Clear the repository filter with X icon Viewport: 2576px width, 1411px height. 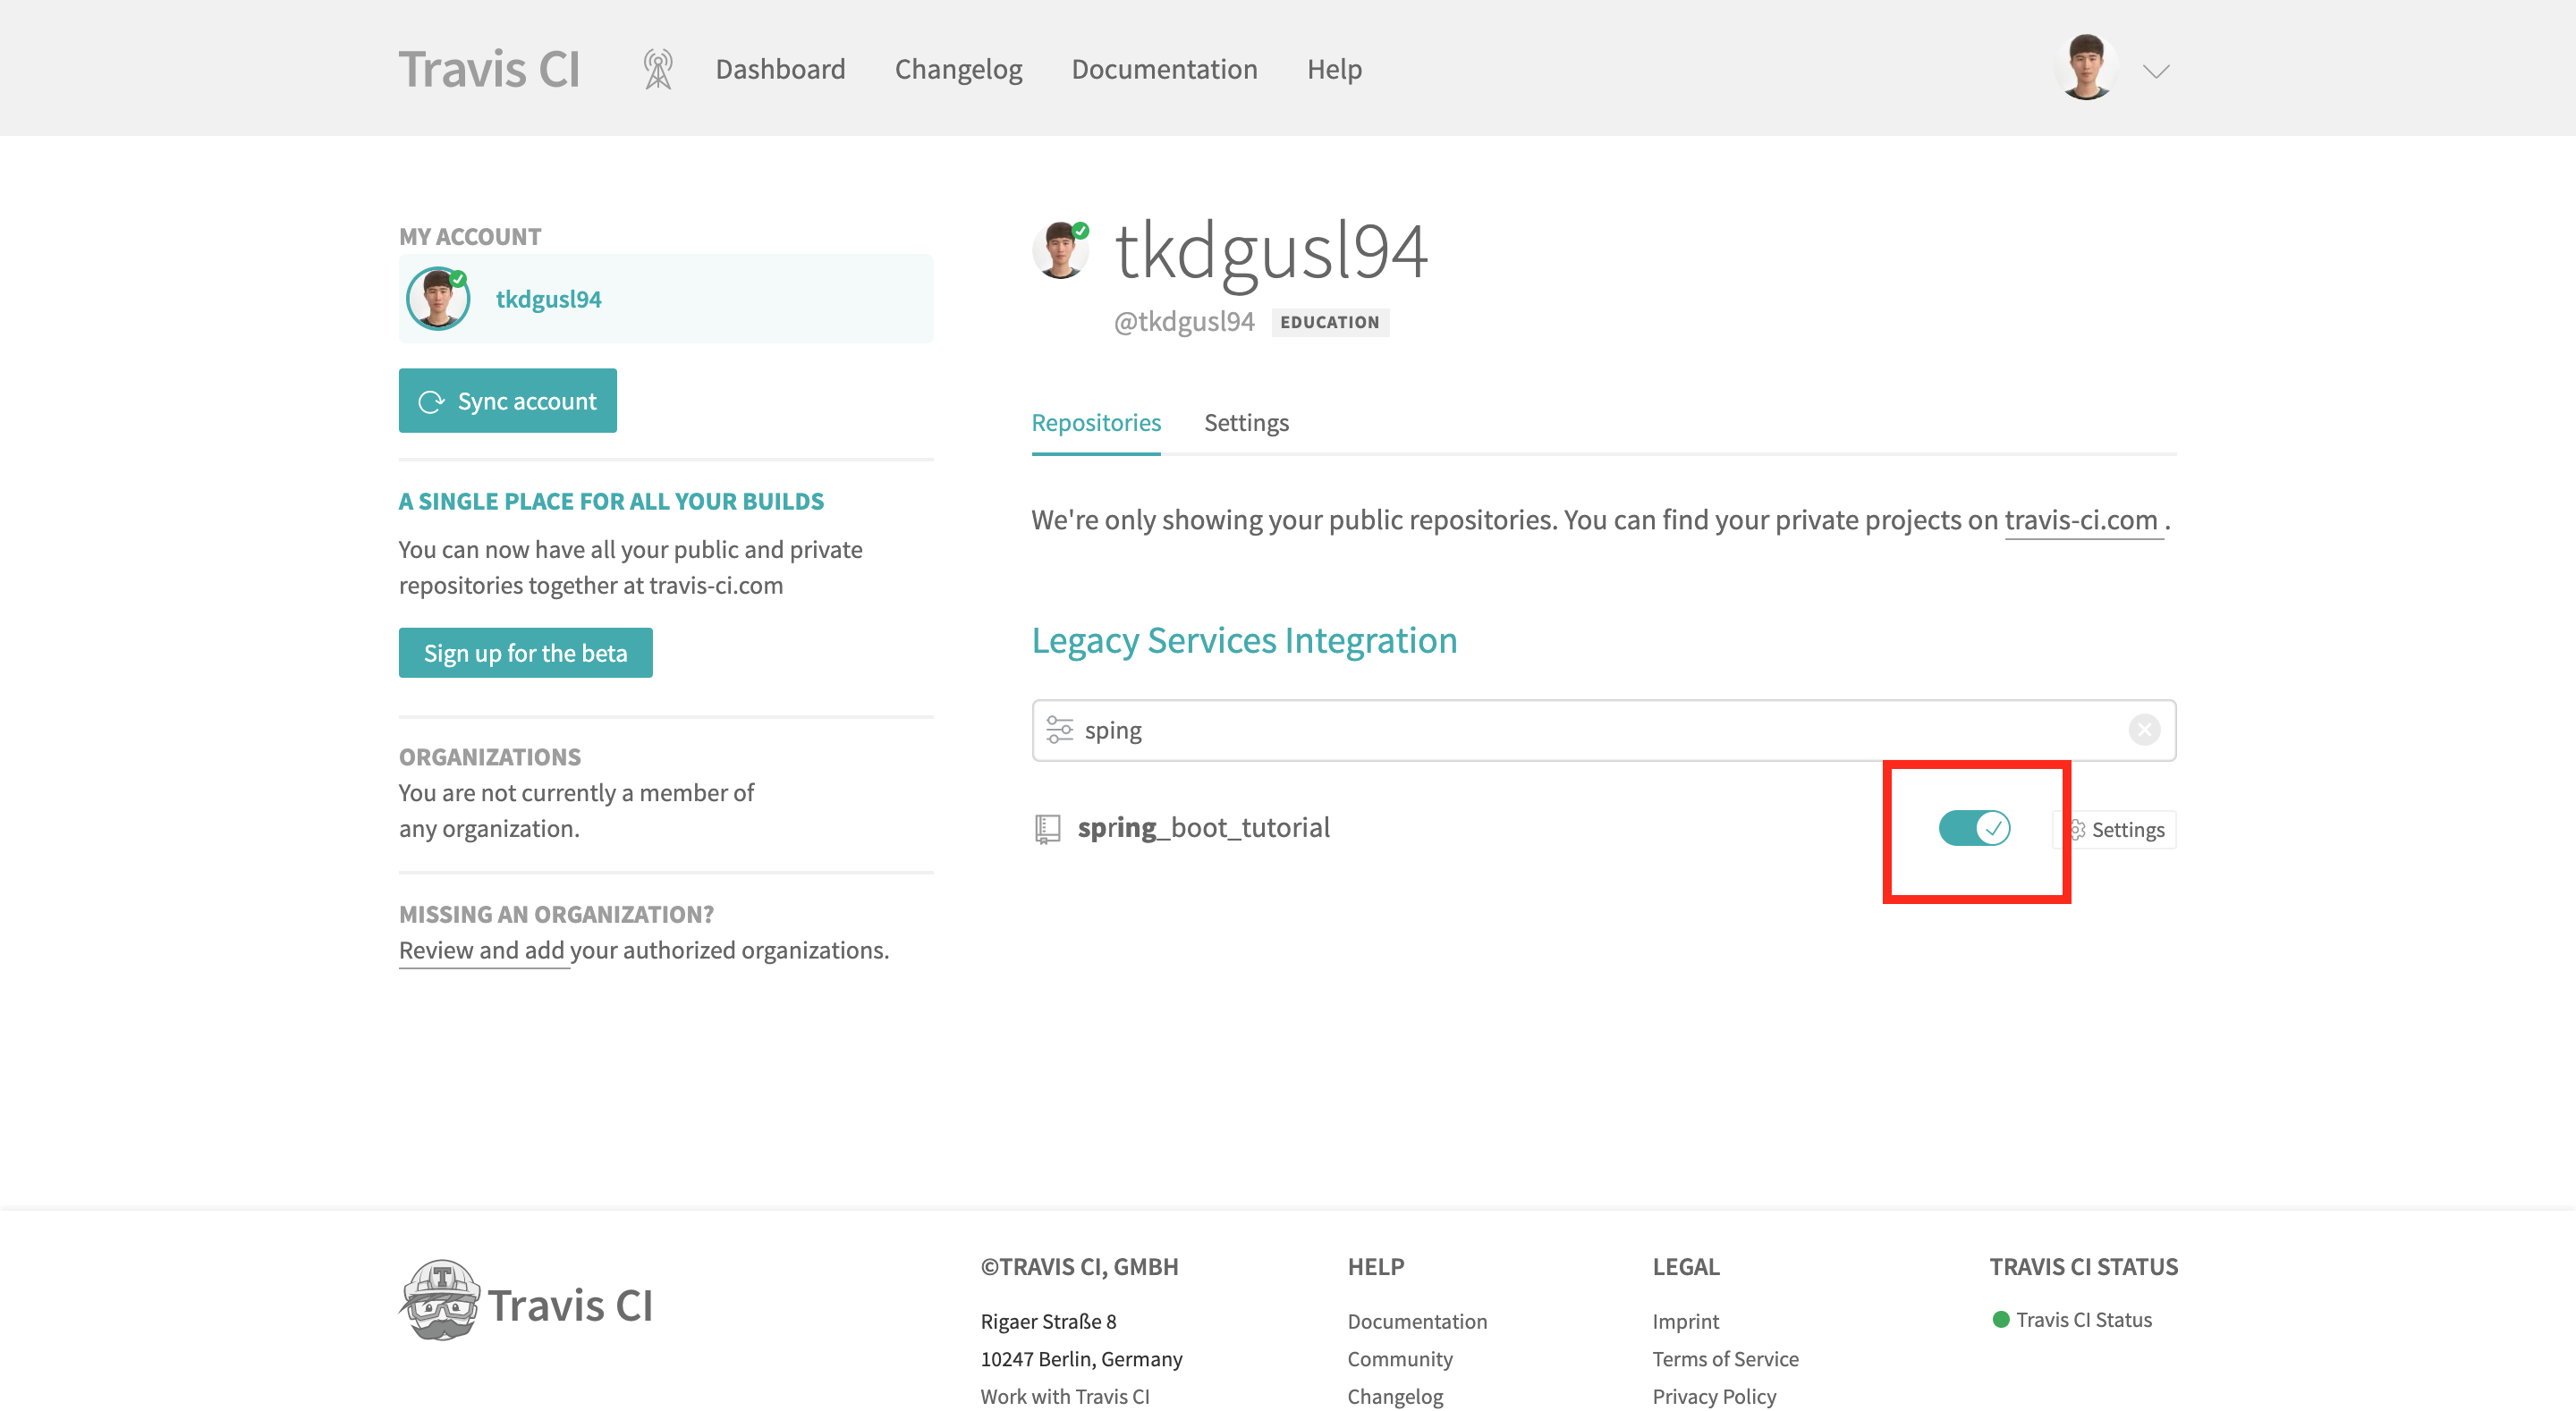tap(2143, 730)
